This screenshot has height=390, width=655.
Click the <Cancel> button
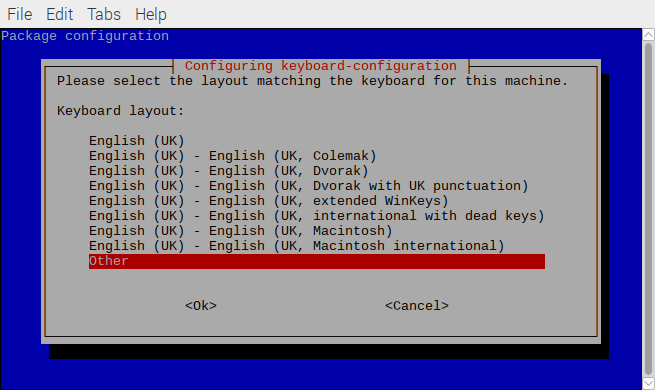(417, 306)
